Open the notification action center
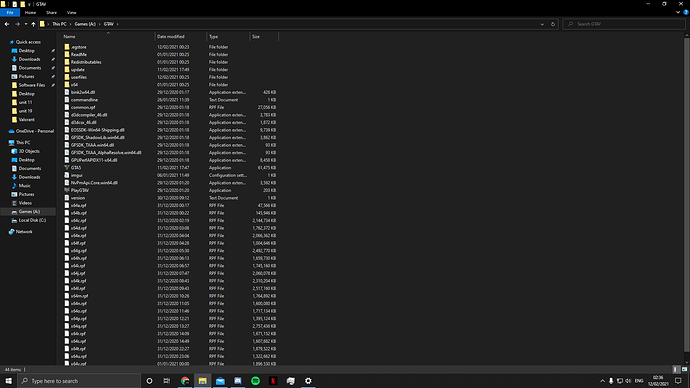 point(678,381)
